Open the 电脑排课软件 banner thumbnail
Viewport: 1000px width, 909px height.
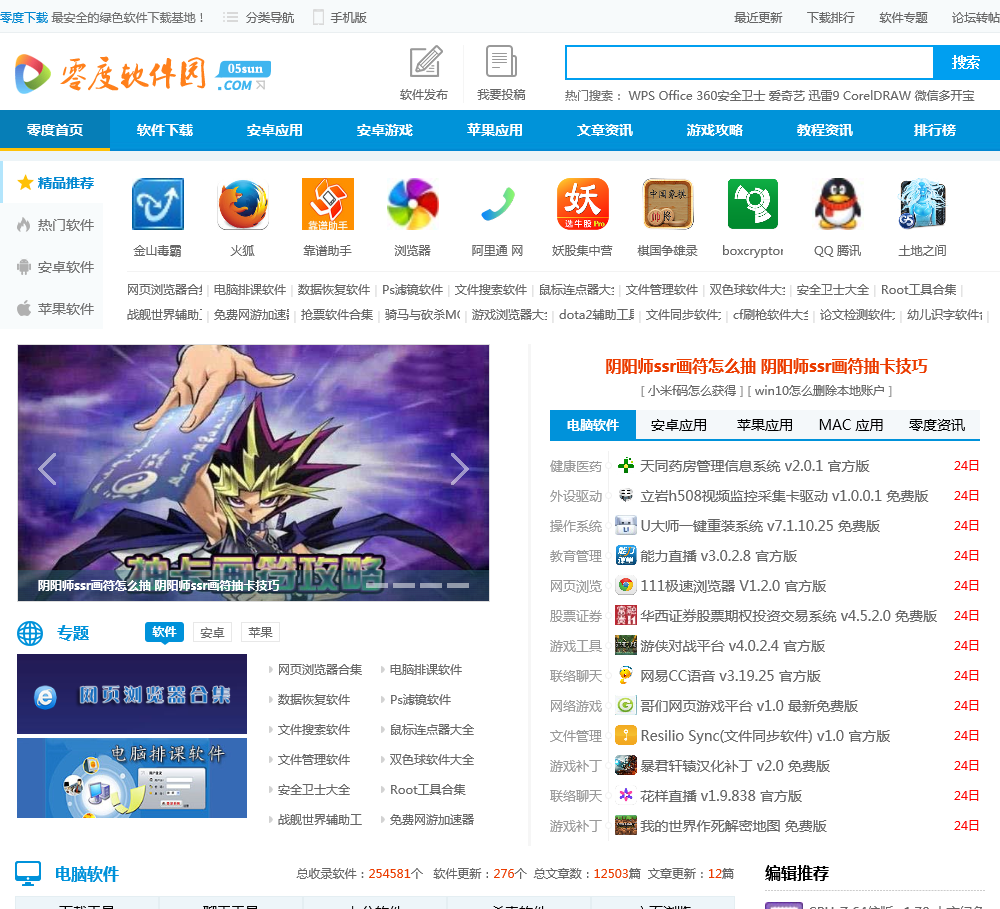coord(132,778)
